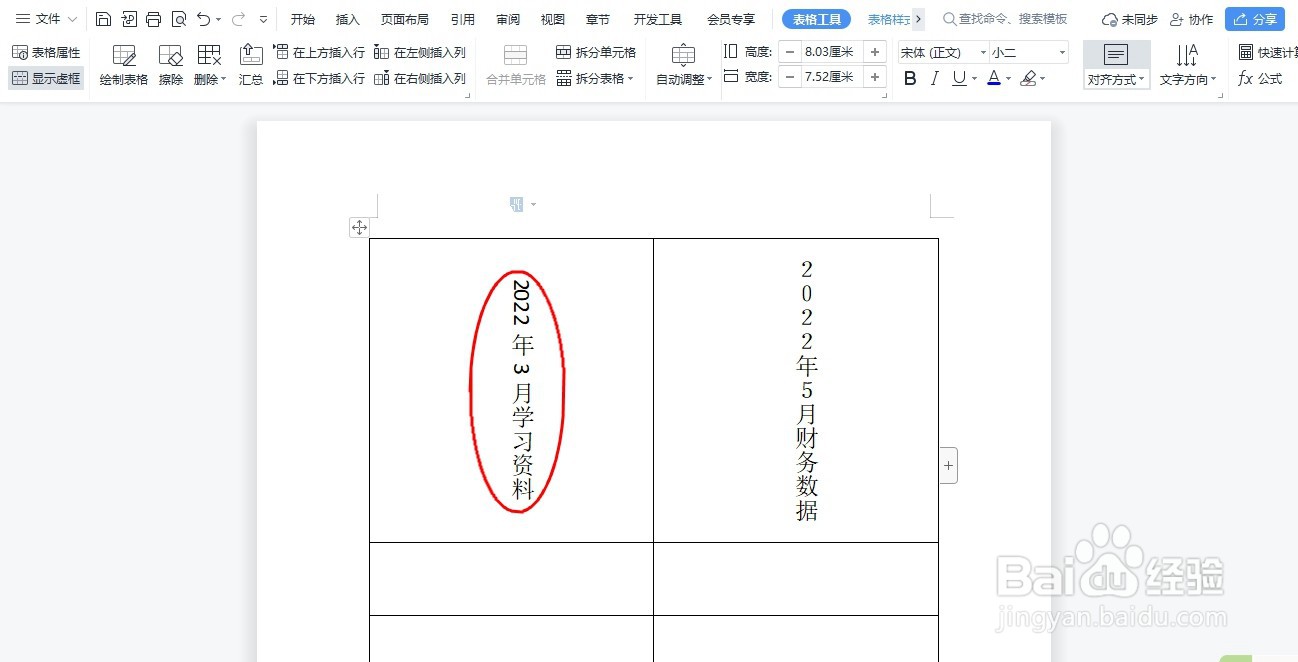Switch to the 页面布局 tab

[x=405, y=19]
